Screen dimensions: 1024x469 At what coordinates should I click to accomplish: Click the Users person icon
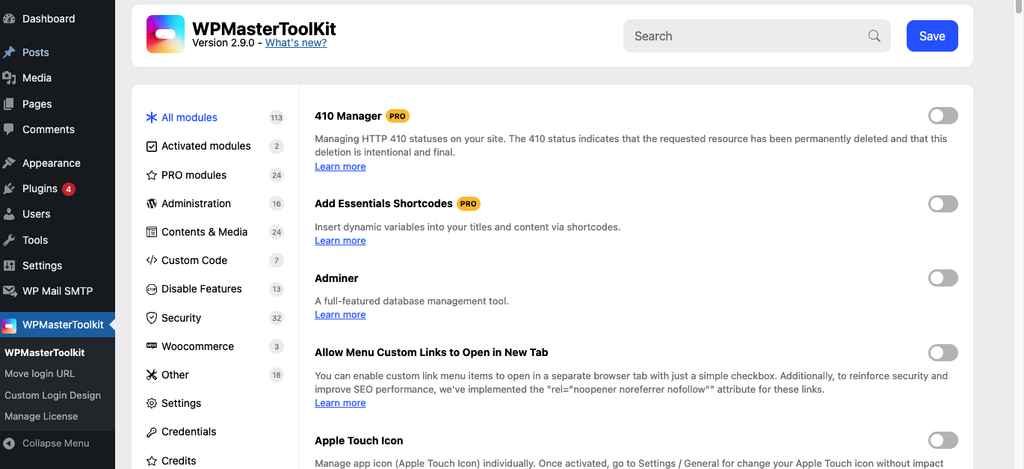[9, 214]
